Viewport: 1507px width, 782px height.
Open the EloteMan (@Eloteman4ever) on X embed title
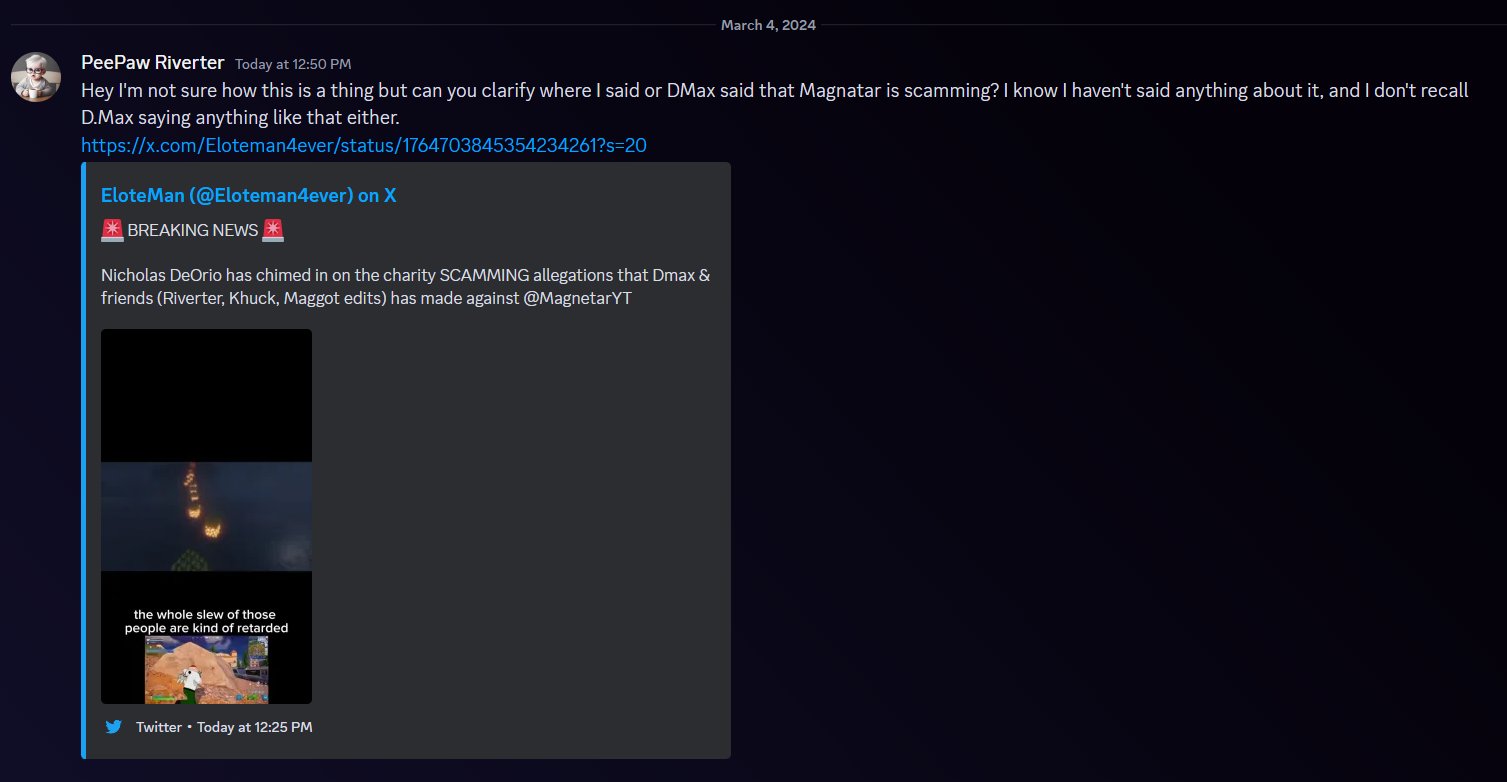(249, 195)
